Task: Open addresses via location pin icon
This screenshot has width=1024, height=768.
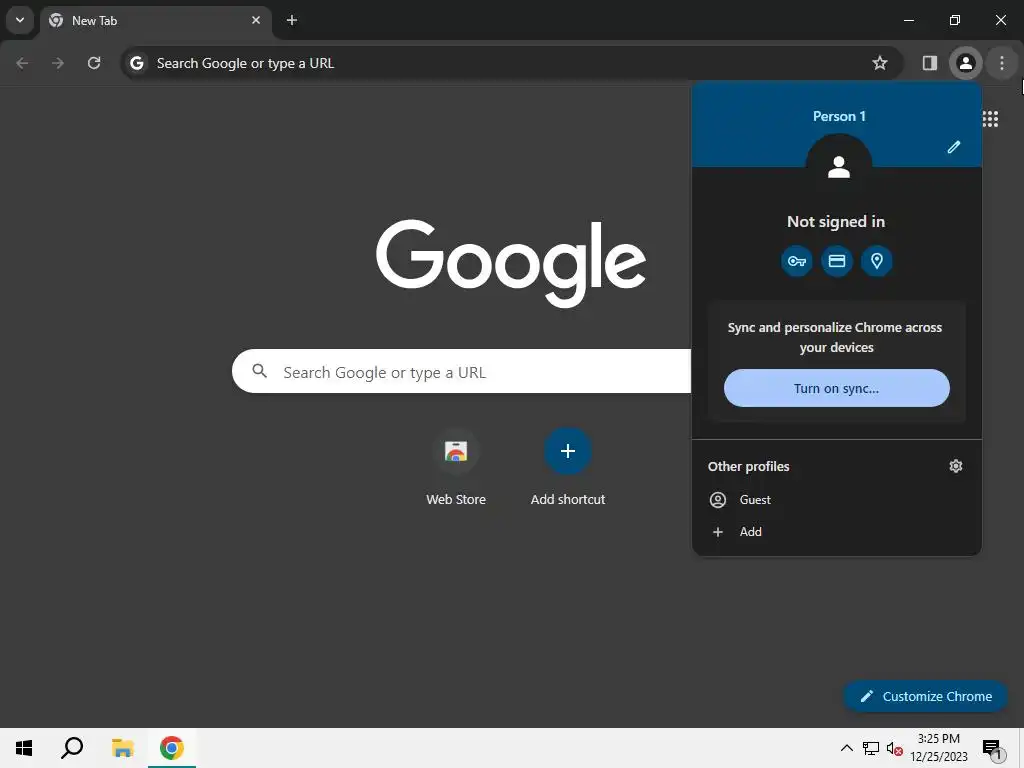Action: [876, 261]
